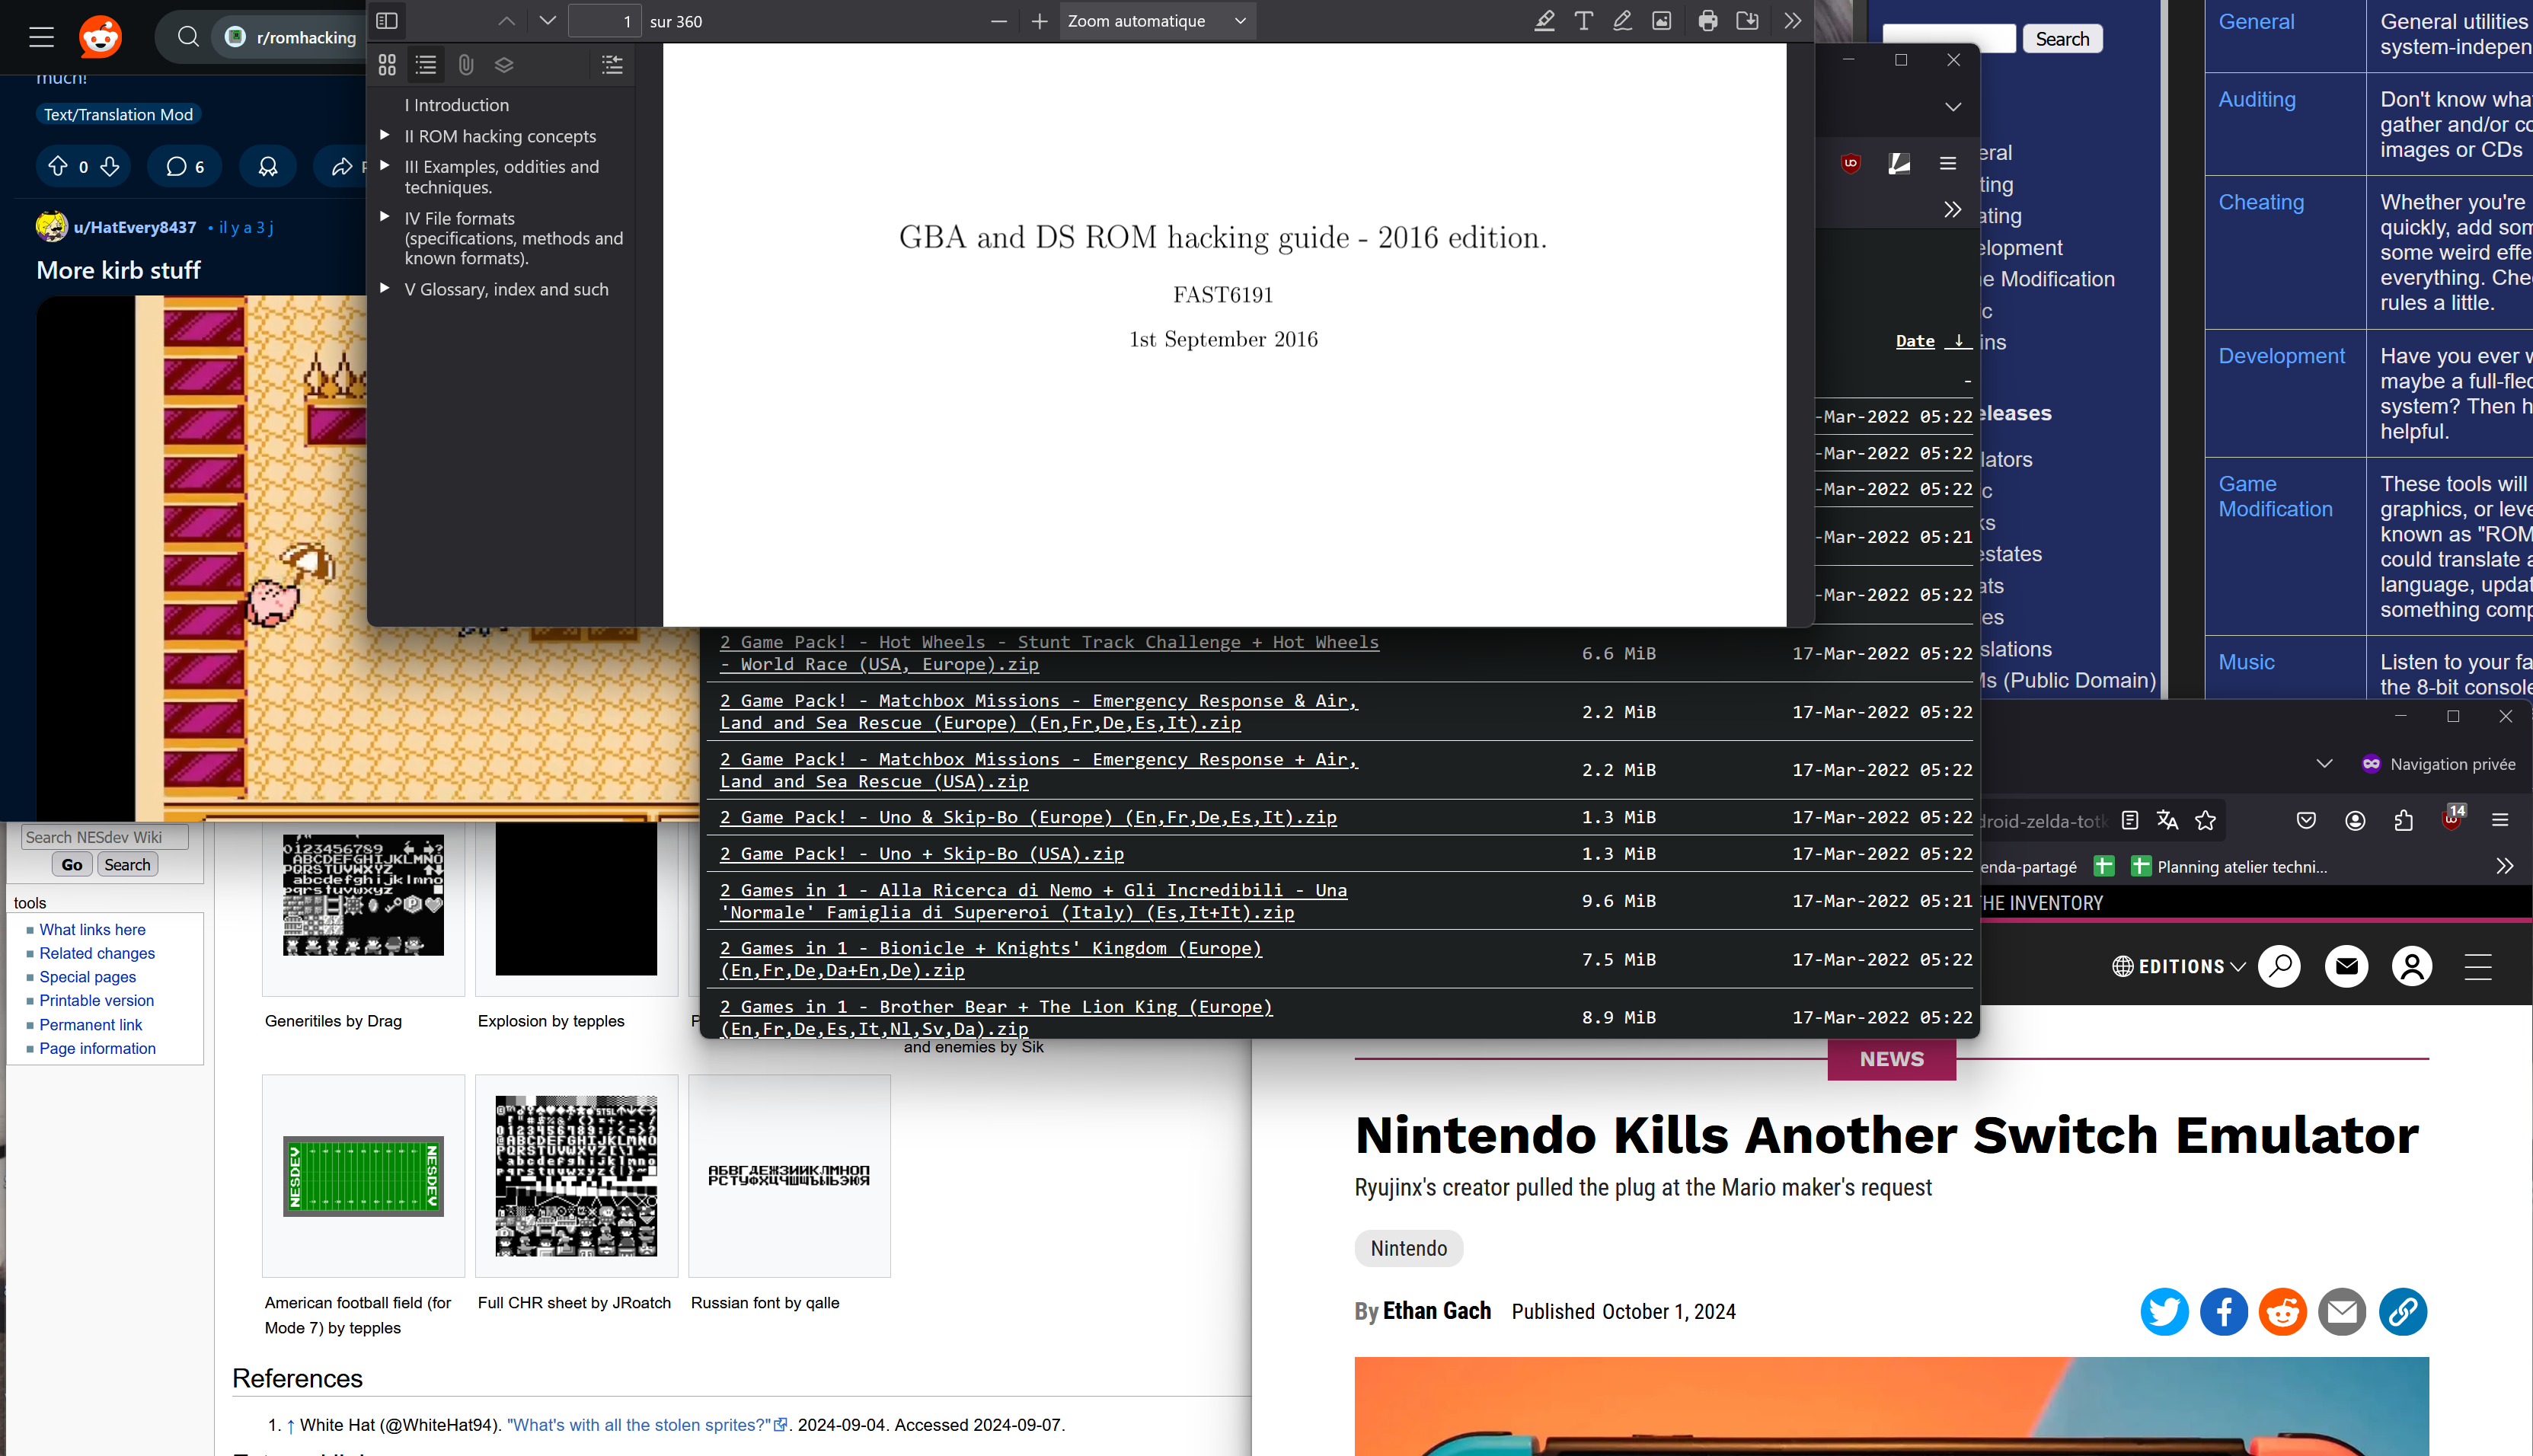Zoom out the PDF document
This screenshot has width=2533, height=1456.
998,21
